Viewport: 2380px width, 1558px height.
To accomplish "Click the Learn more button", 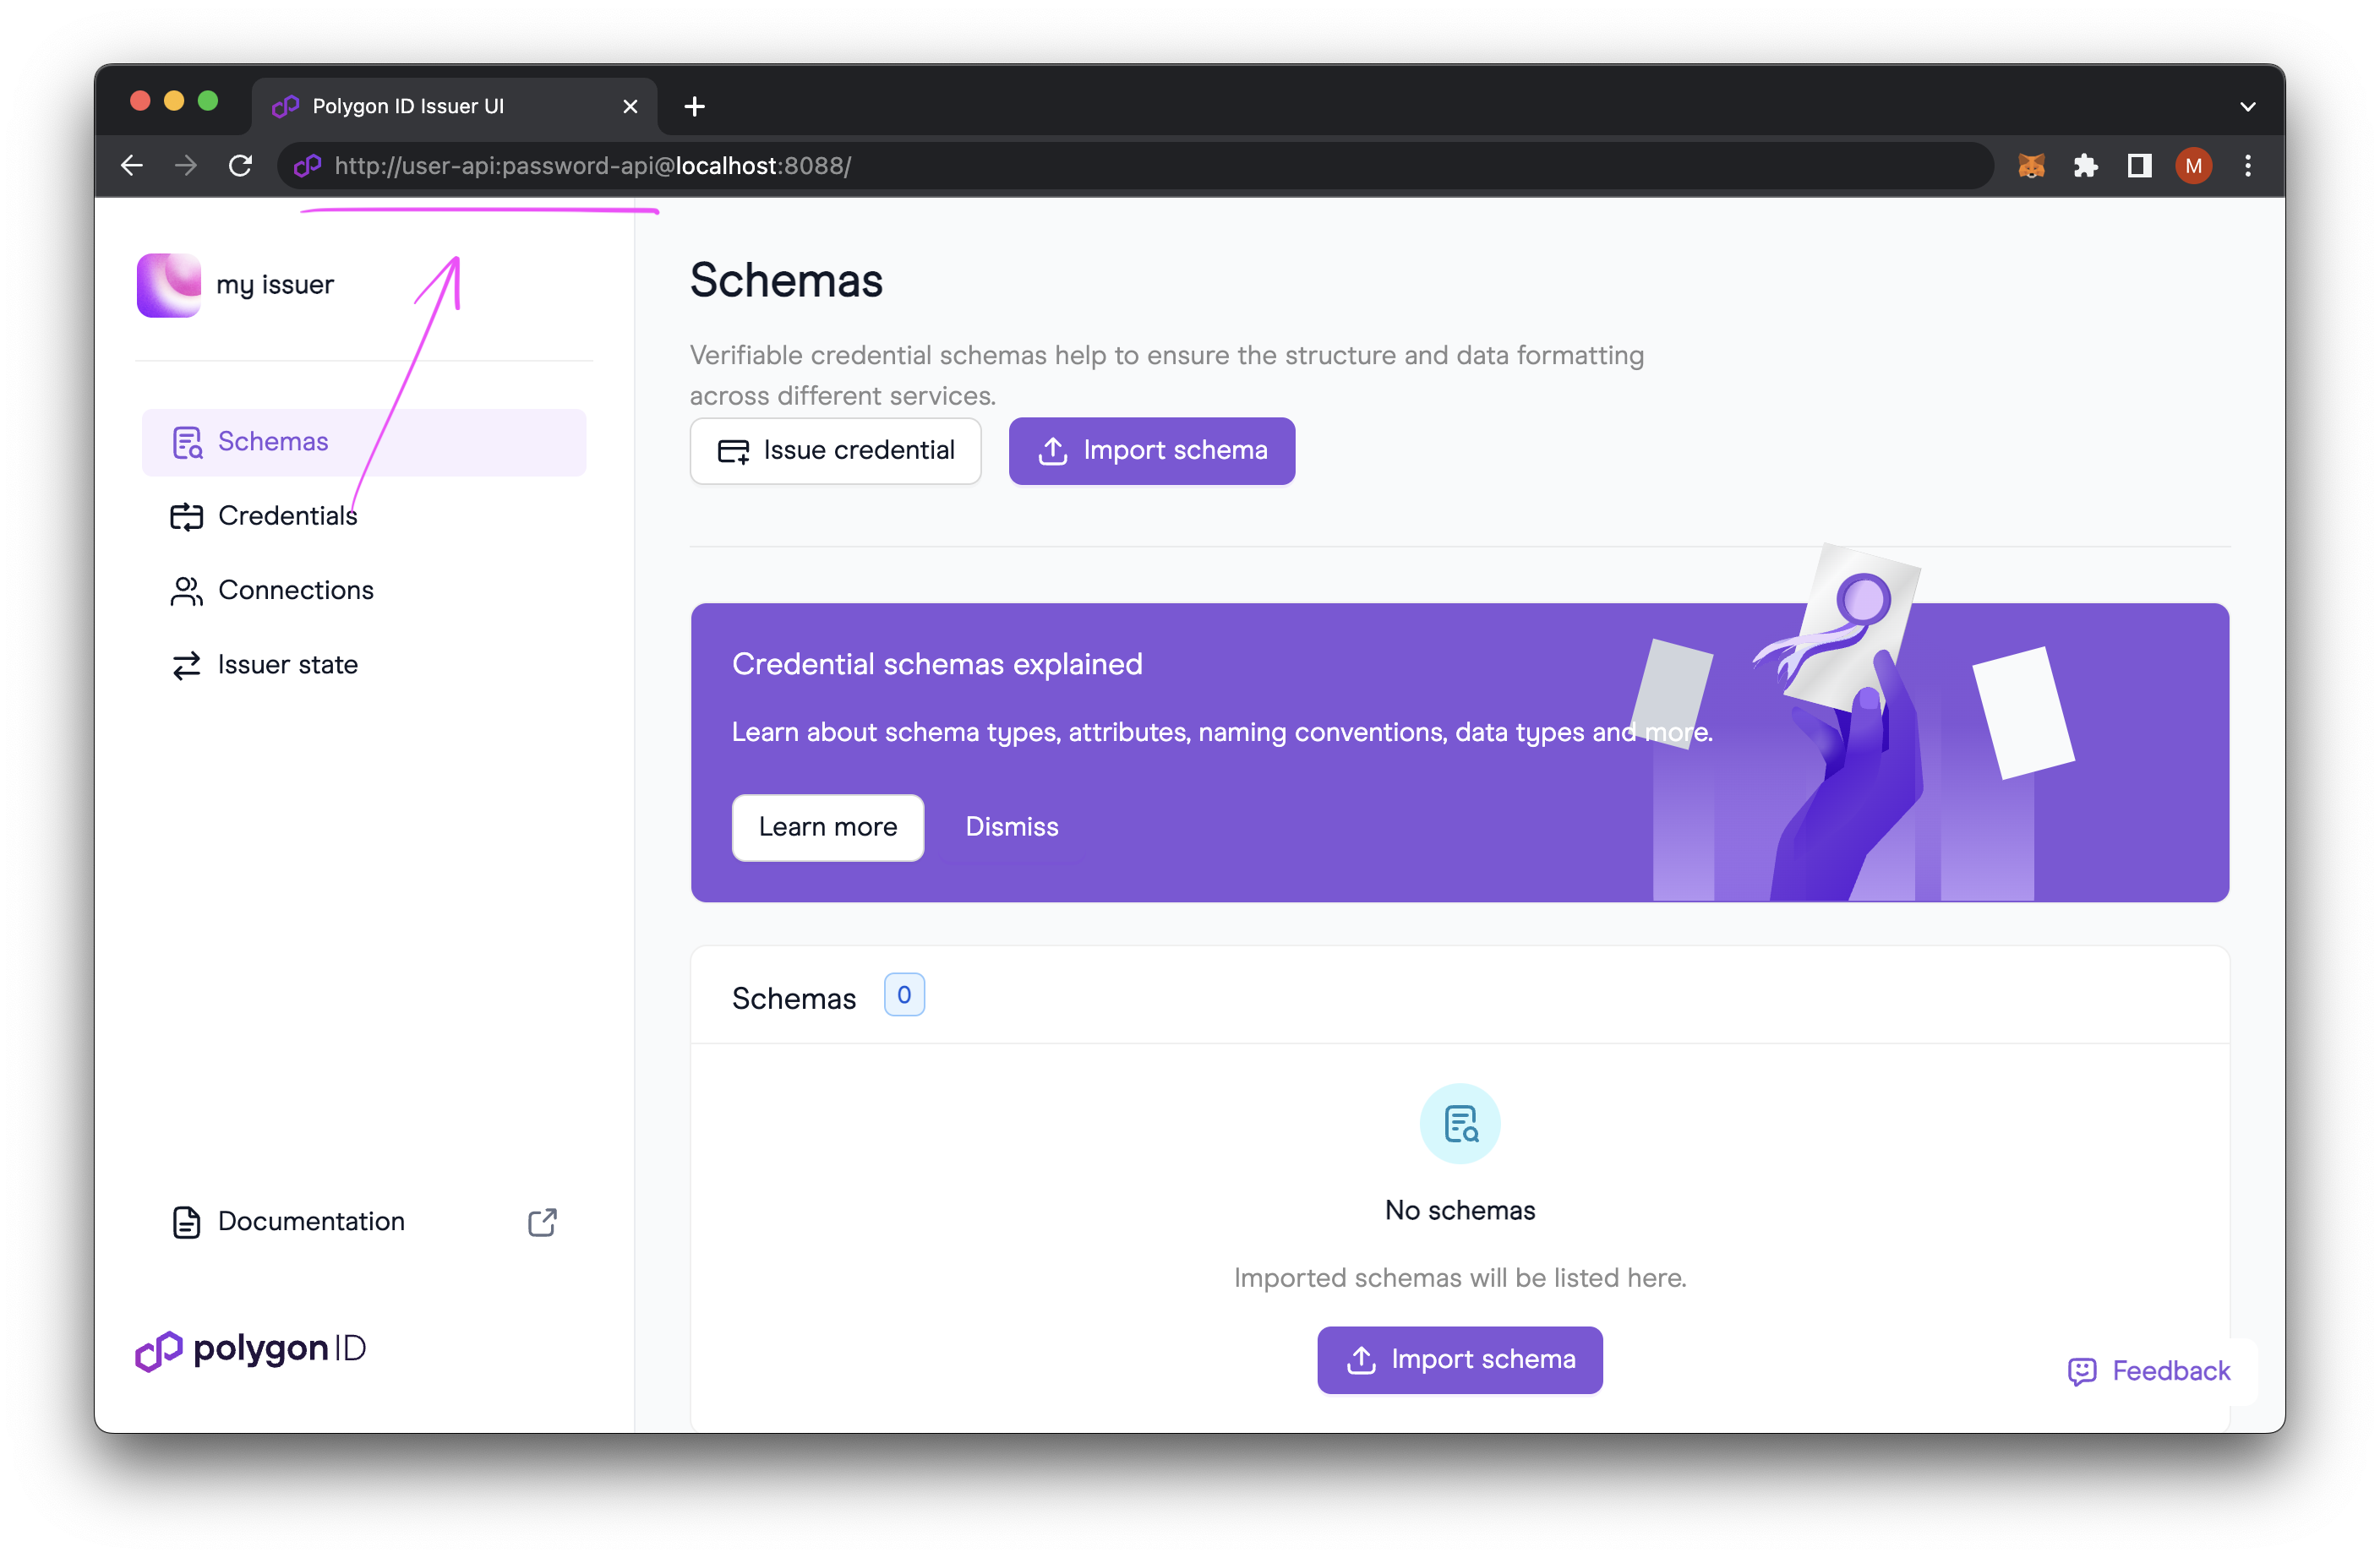I will 826,826.
